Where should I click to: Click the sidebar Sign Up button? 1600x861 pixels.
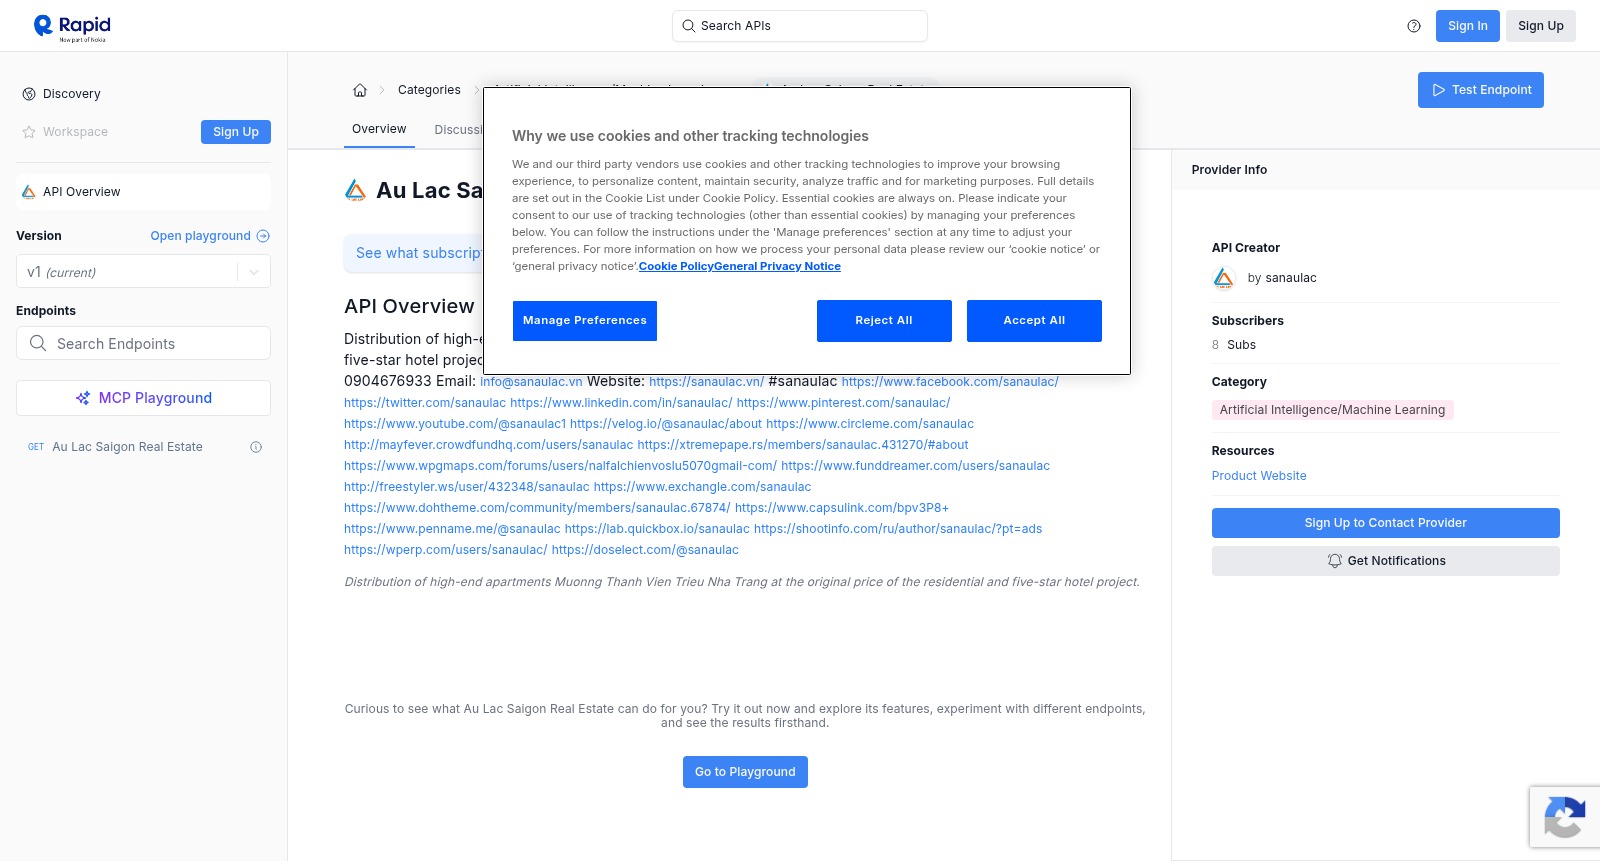(x=236, y=132)
